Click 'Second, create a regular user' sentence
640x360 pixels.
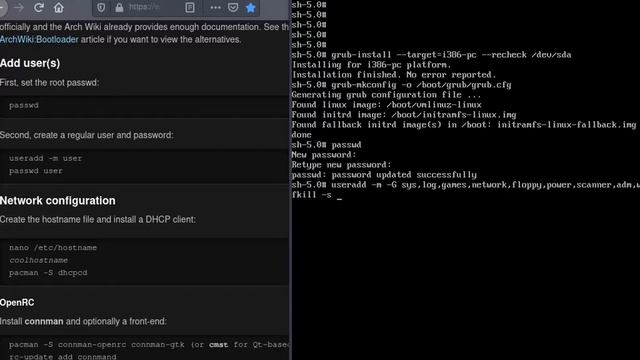pyautogui.click(x=87, y=135)
